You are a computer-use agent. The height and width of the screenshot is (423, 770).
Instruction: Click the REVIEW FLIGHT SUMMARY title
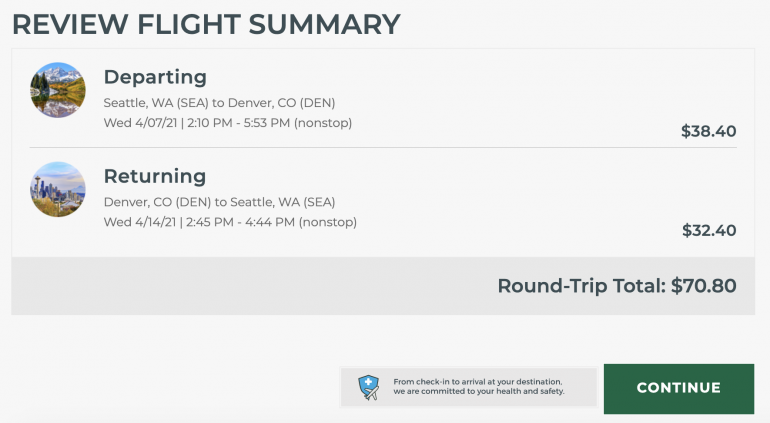point(206,24)
